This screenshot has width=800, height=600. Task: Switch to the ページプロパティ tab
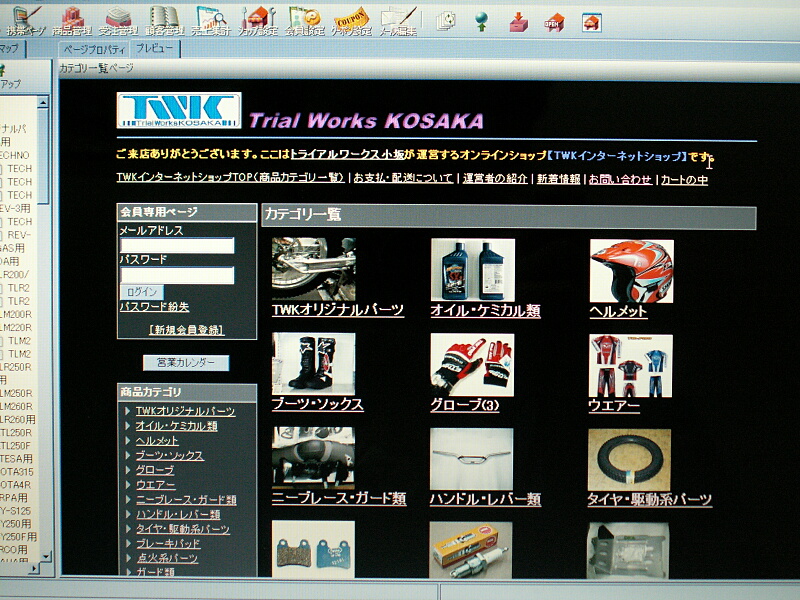[x=94, y=49]
